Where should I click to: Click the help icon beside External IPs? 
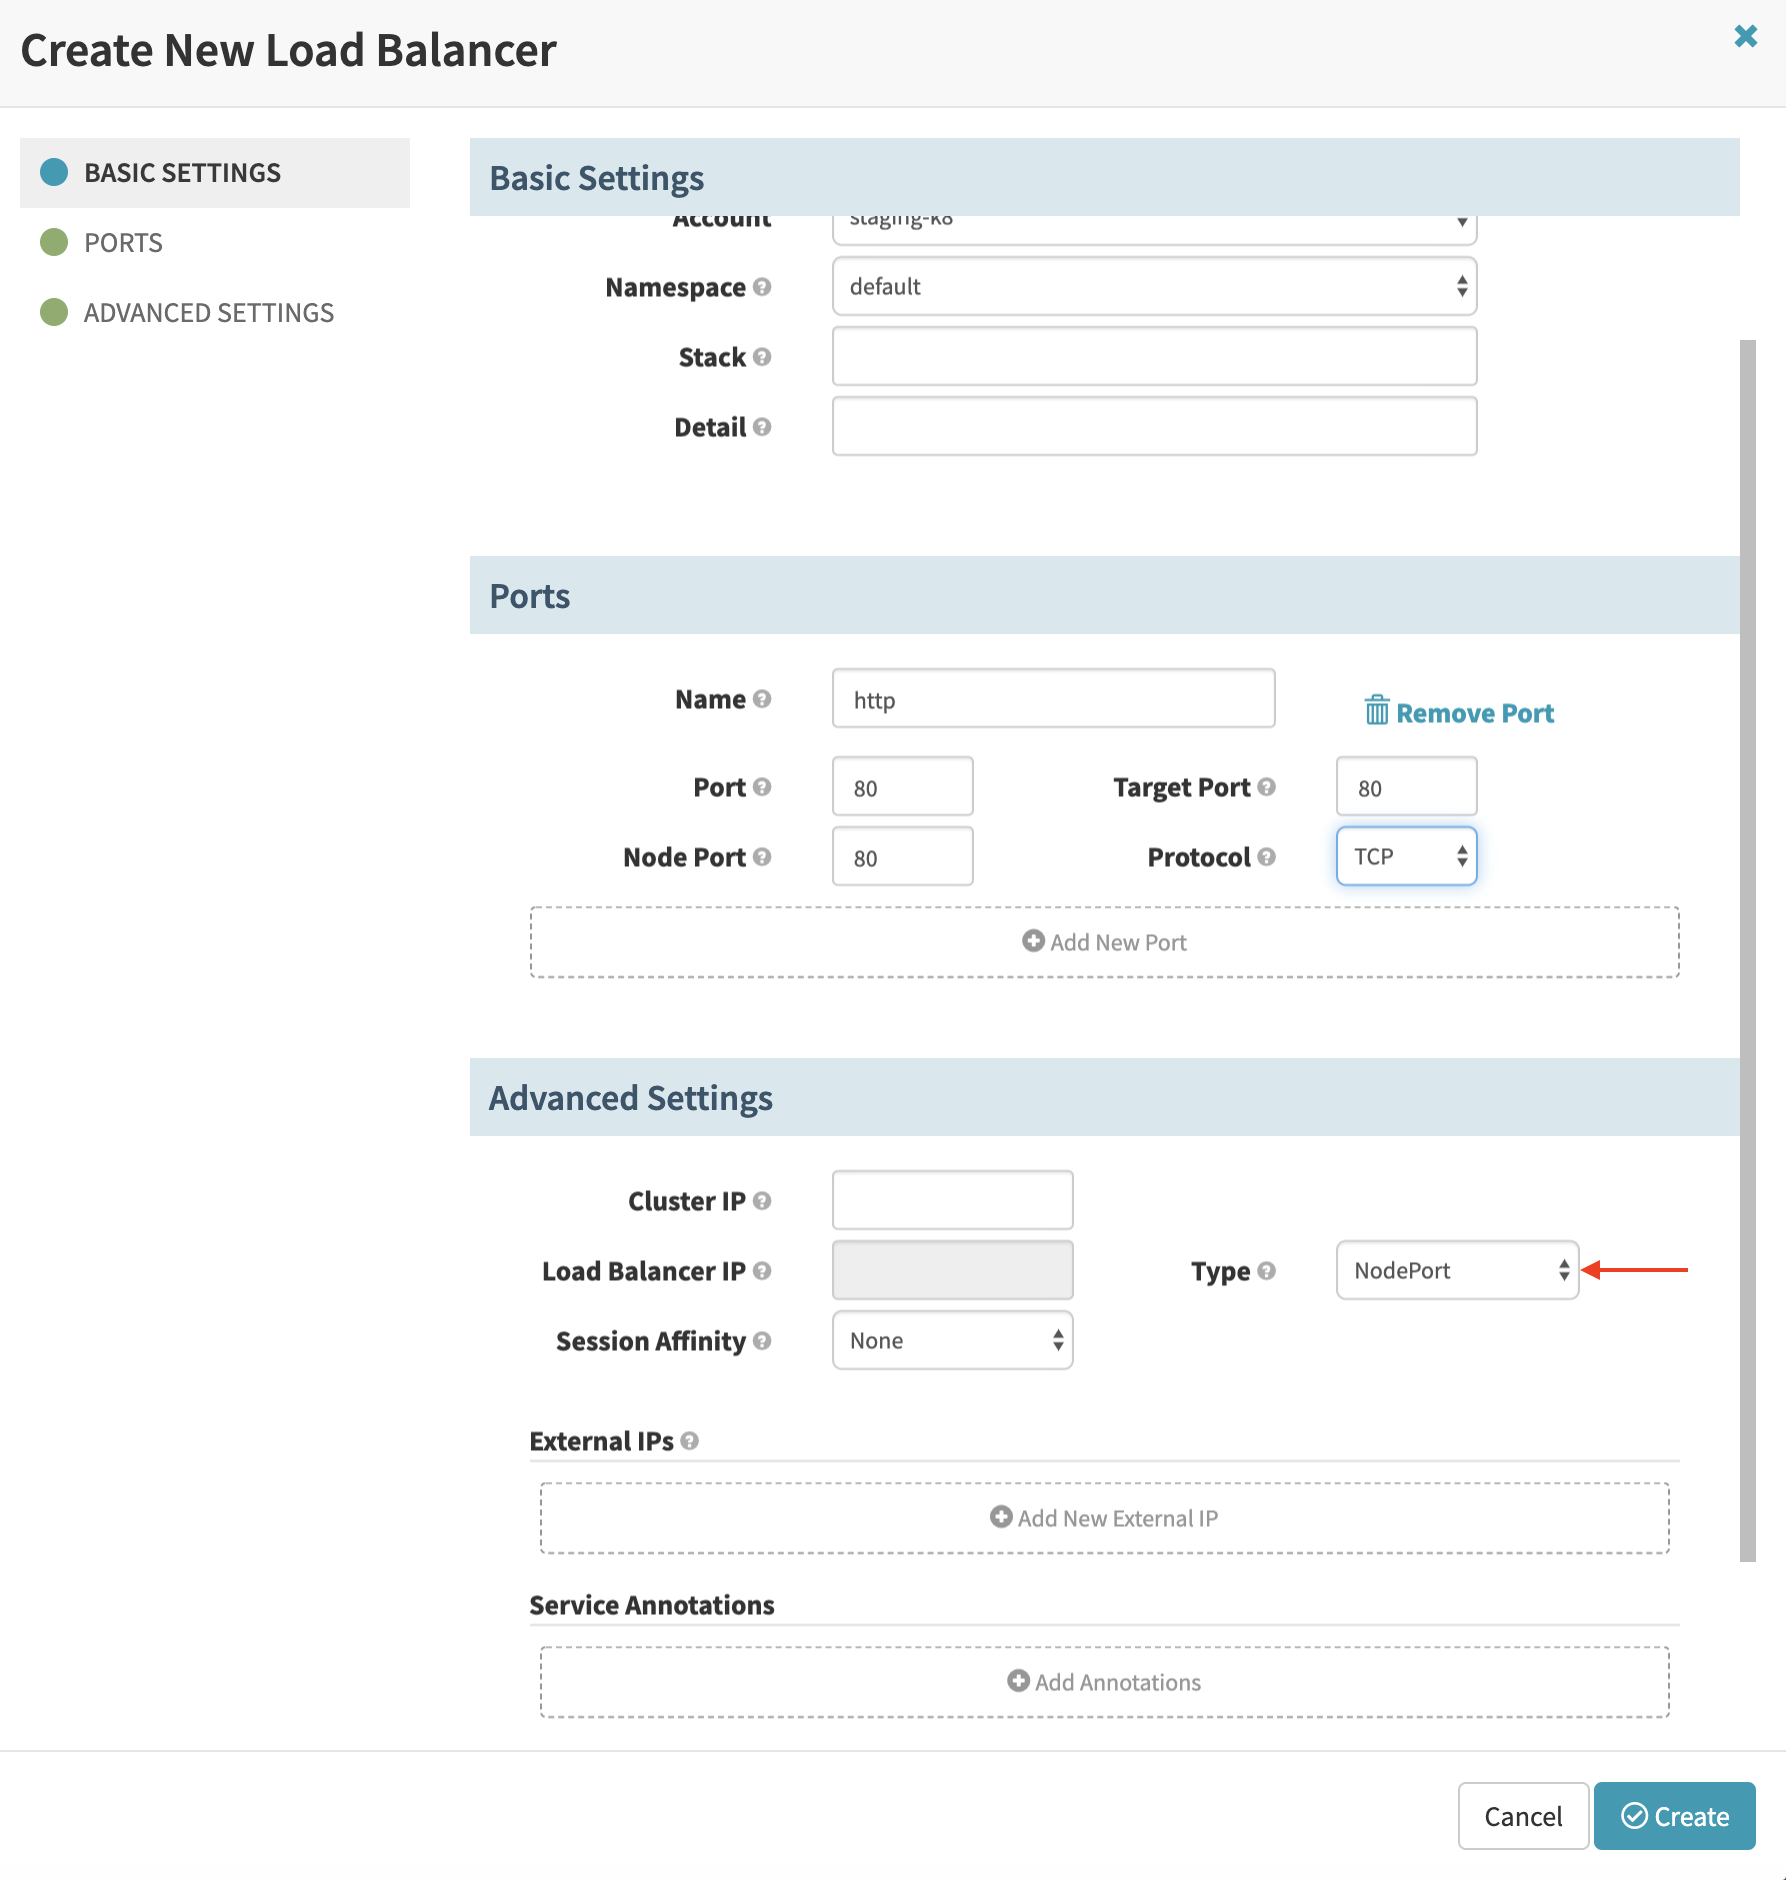tap(689, 1441)
